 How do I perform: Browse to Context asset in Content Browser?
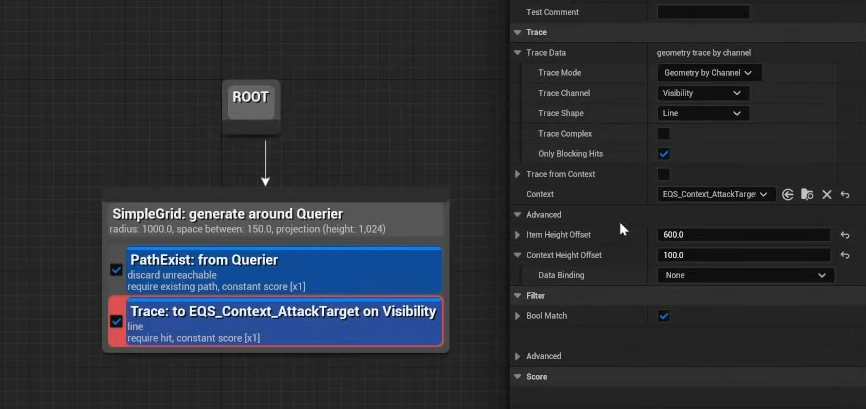807,194
